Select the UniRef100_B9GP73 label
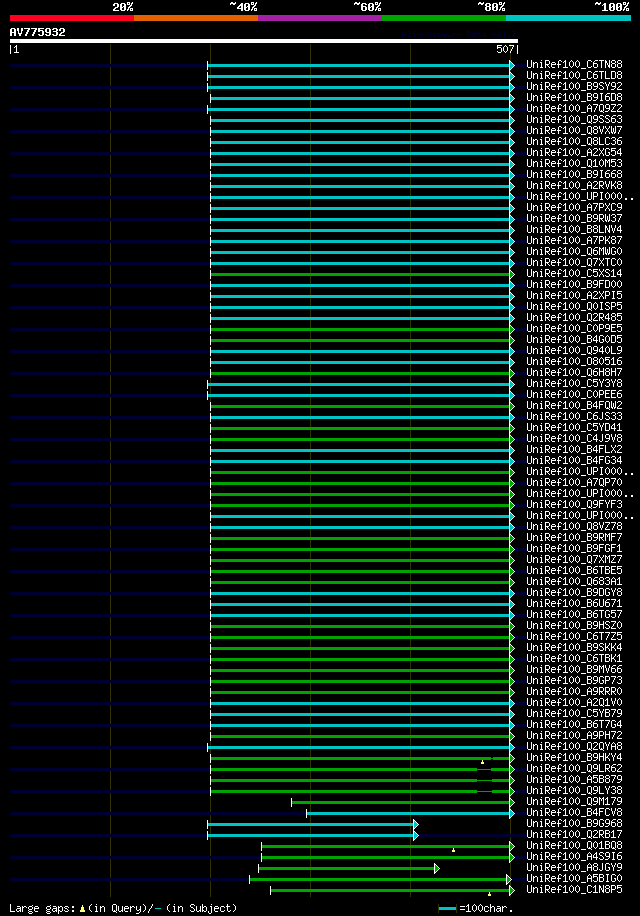This screenshot has height=916, width=640. point(574,680)
